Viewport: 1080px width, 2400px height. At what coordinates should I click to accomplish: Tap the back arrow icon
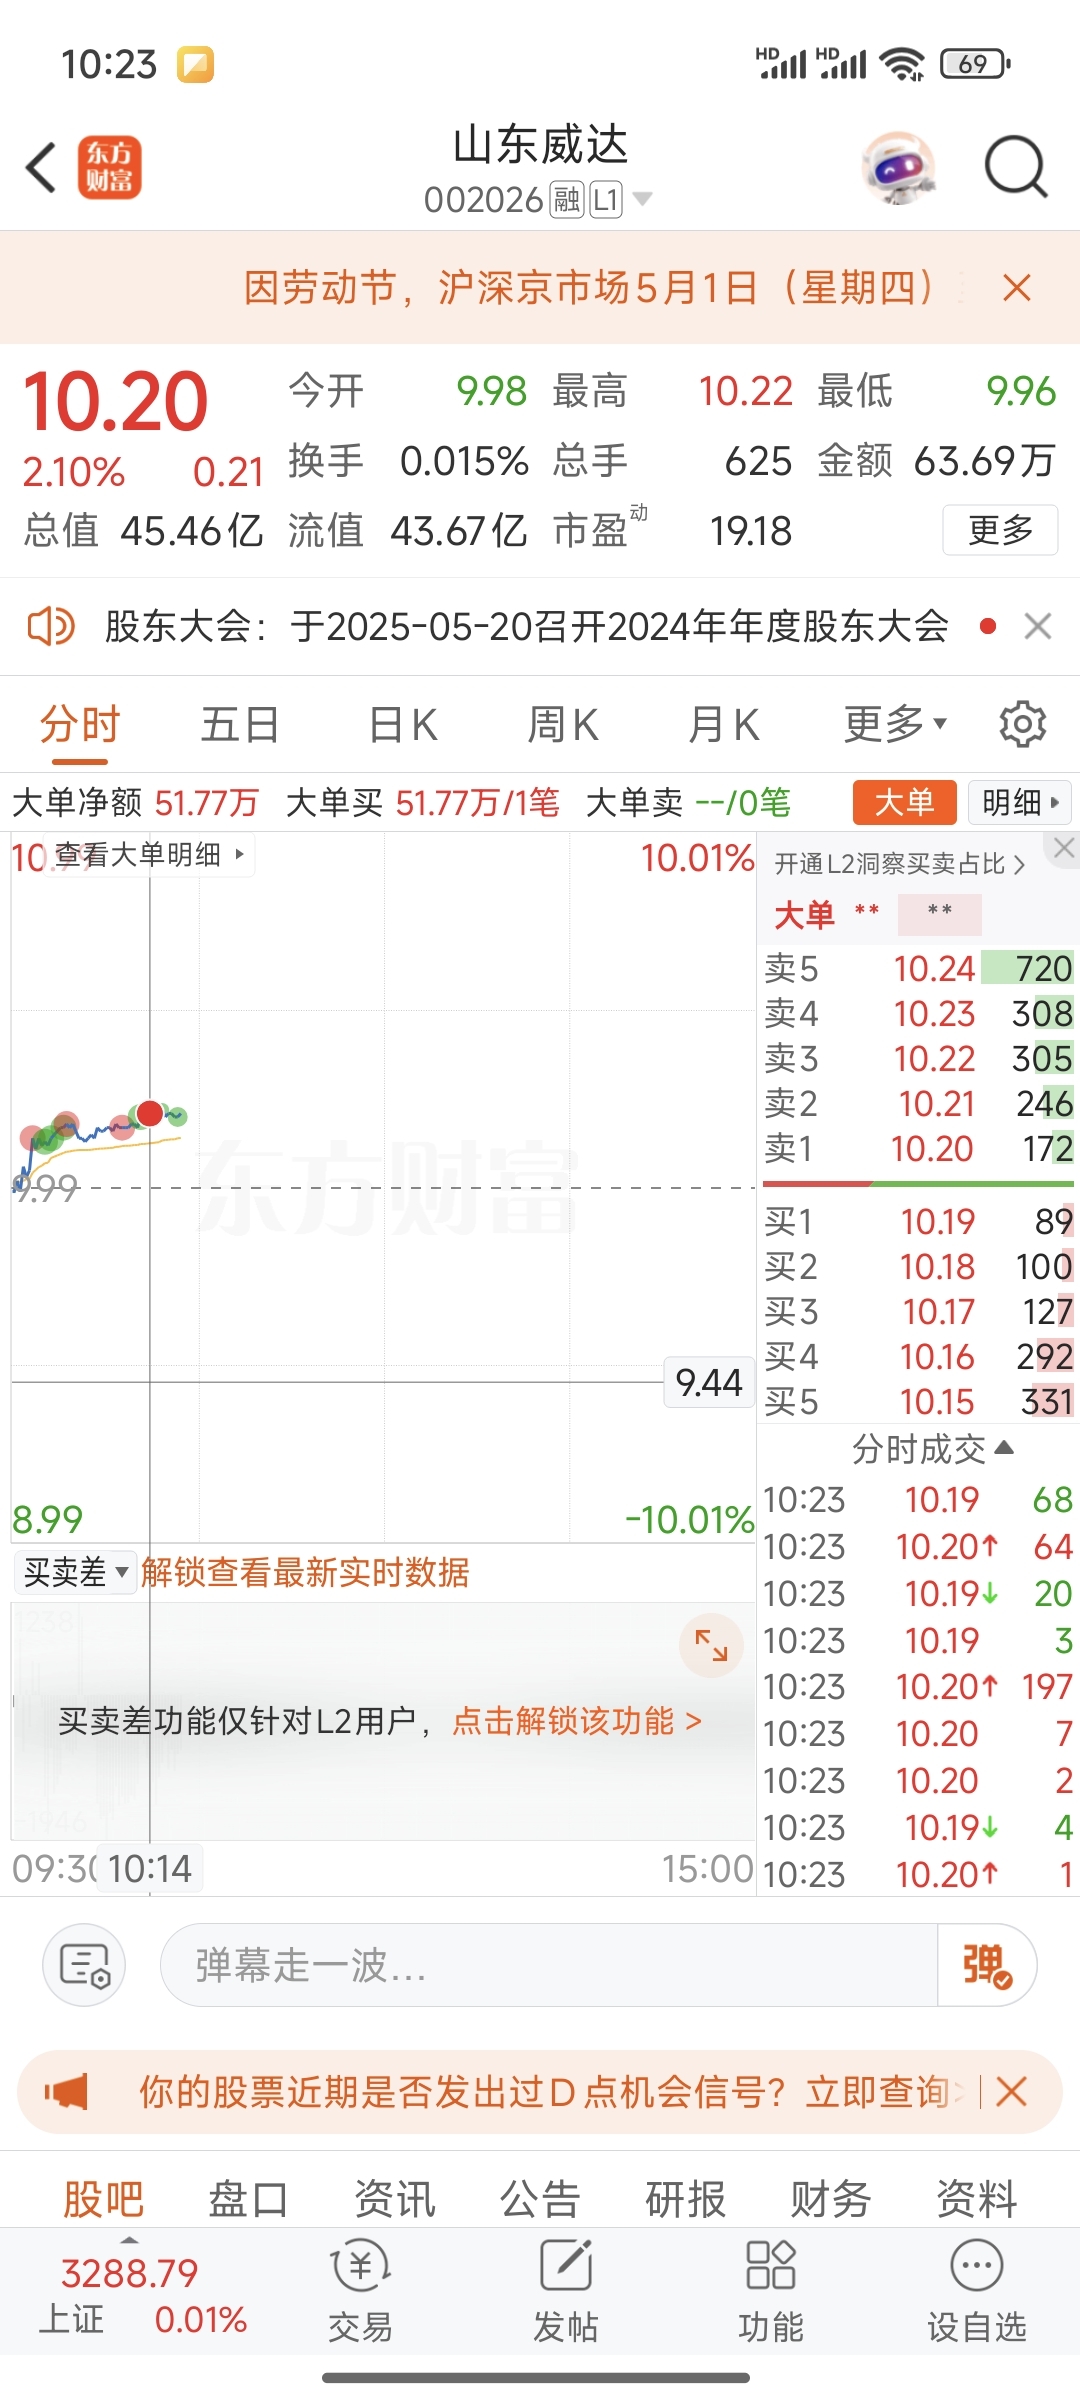[41, 167]
